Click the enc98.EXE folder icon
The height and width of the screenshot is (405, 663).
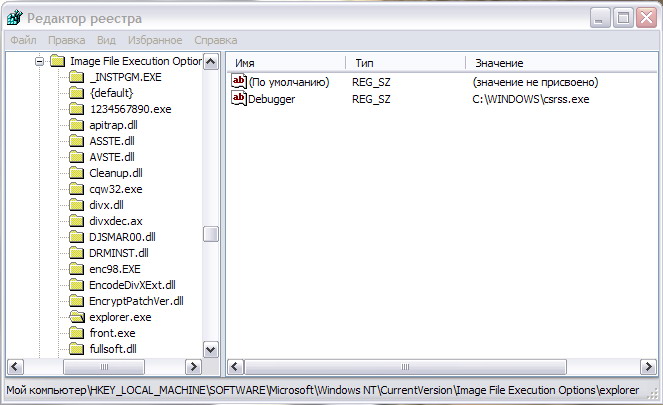[x=77, y=269]
